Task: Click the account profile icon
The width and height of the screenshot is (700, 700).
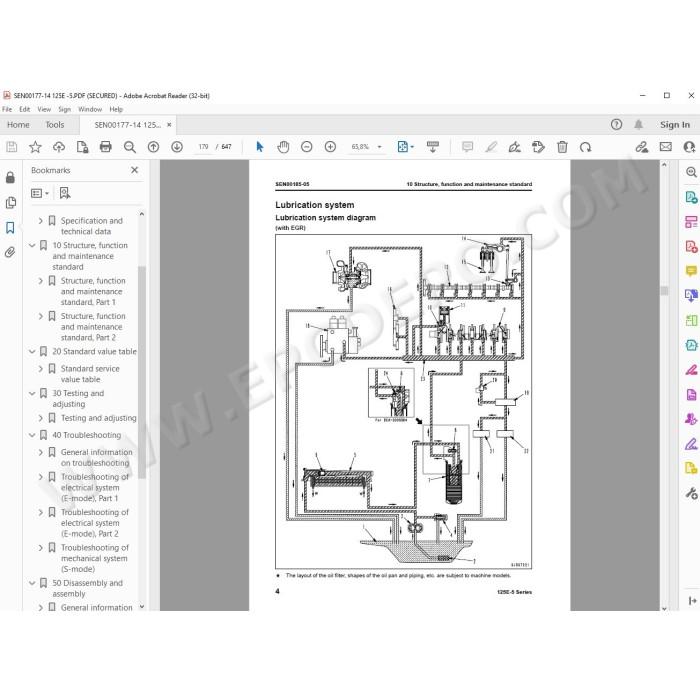Action: click(x=689, y=147)
